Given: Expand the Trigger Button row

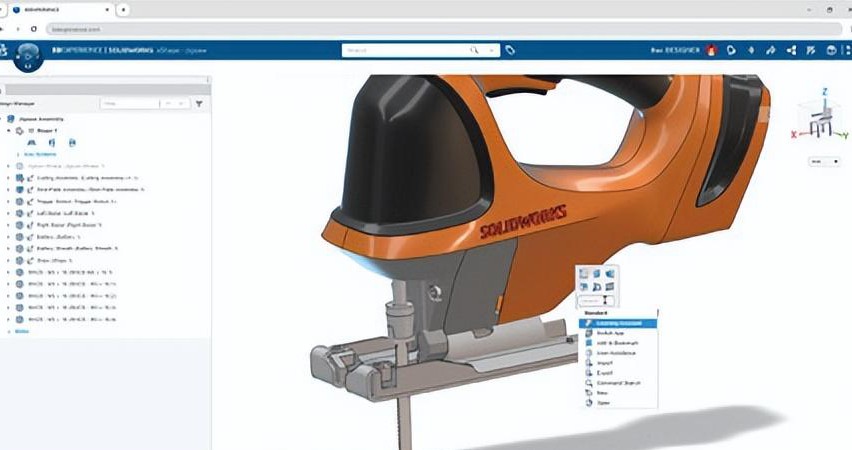Looking at the screenshot, I should [8, 202].
